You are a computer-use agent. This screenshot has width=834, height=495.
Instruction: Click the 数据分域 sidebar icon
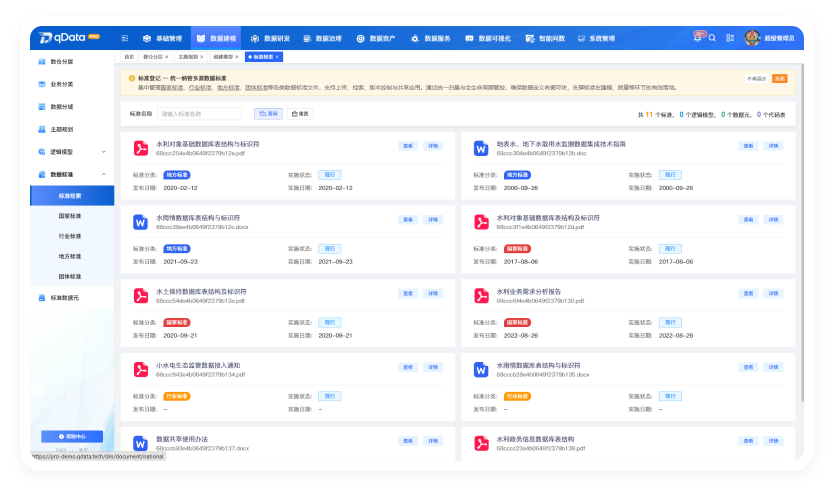(x=42, y=107)
